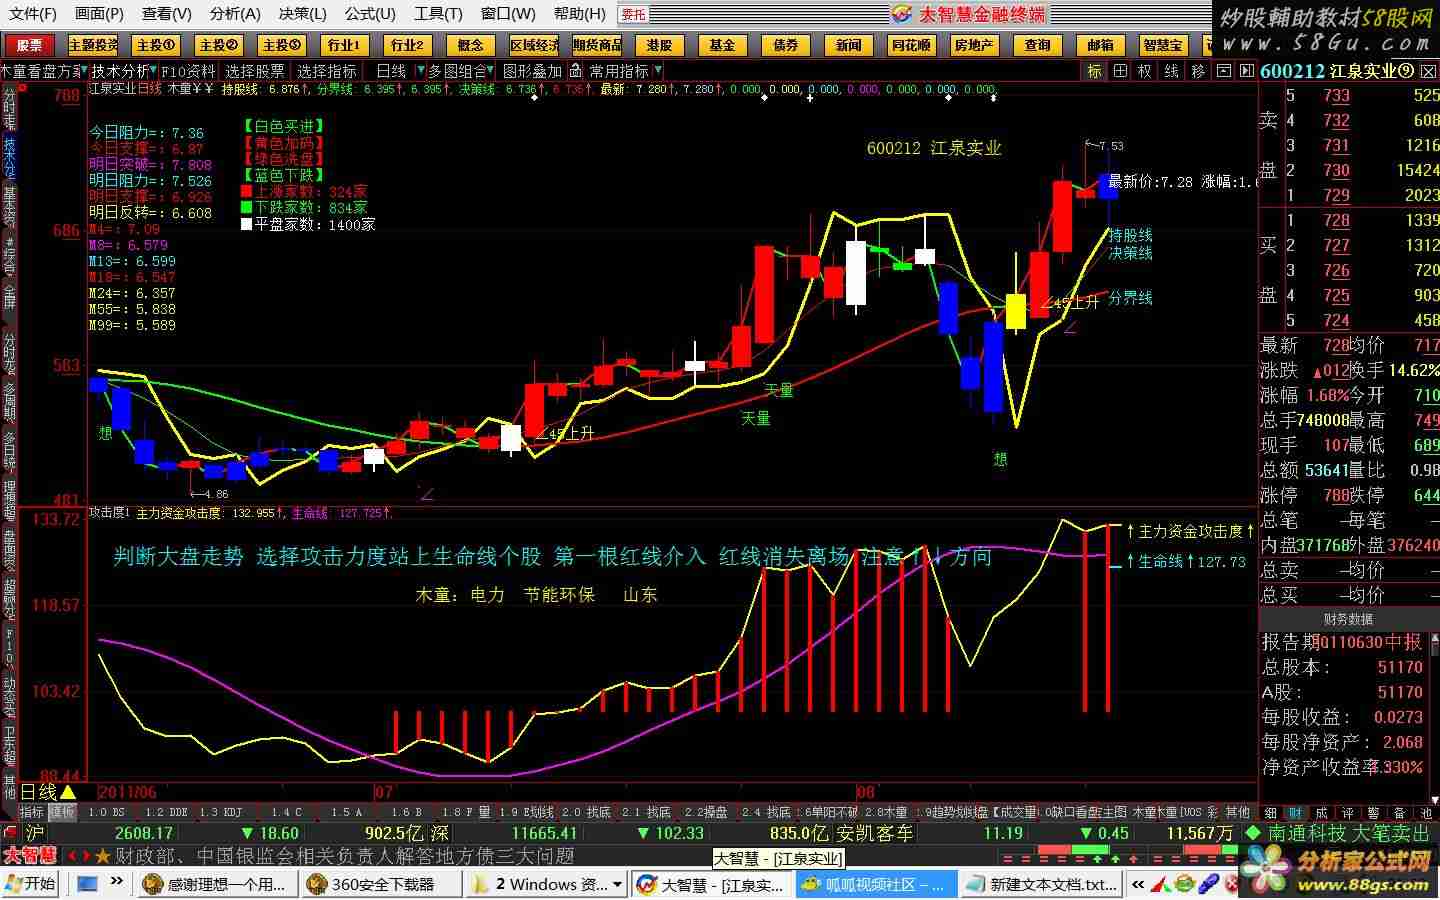The width and height of the screenshot is (1440, 900).
Task: Switch to the 细 detail tab
Action: tap(1271, 813)
